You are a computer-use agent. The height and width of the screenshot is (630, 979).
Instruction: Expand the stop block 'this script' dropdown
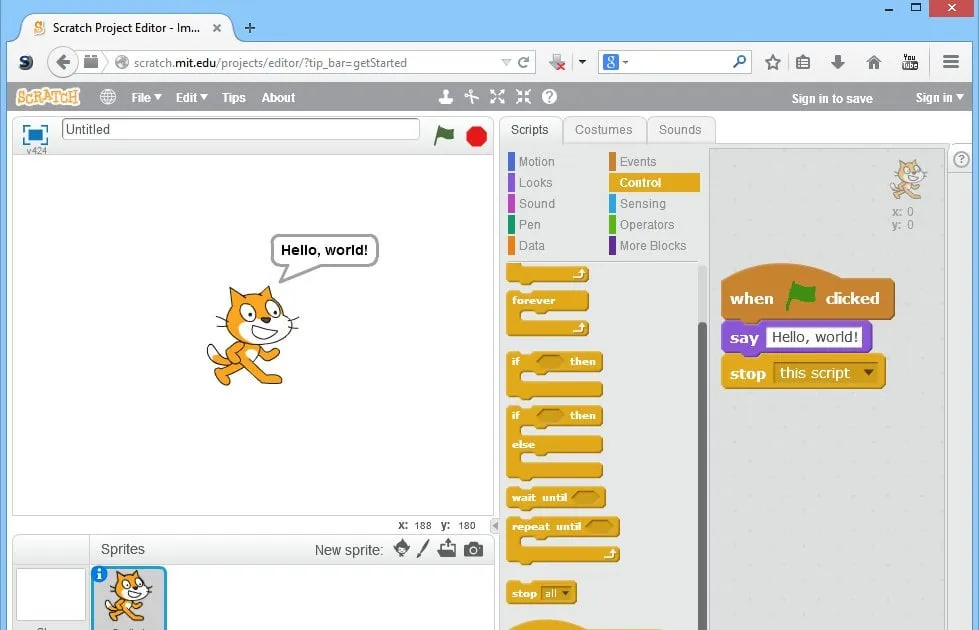pyautogui.click(x=868, y=373)
